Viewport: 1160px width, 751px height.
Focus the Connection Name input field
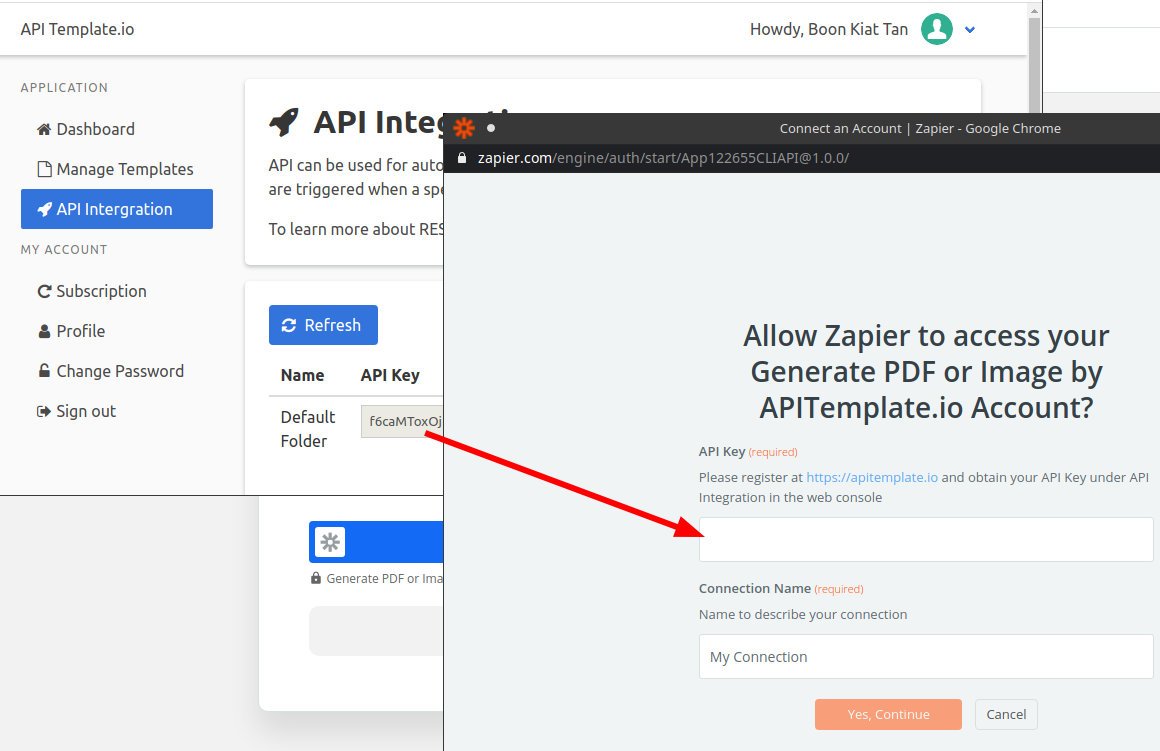tap(925, 656)
